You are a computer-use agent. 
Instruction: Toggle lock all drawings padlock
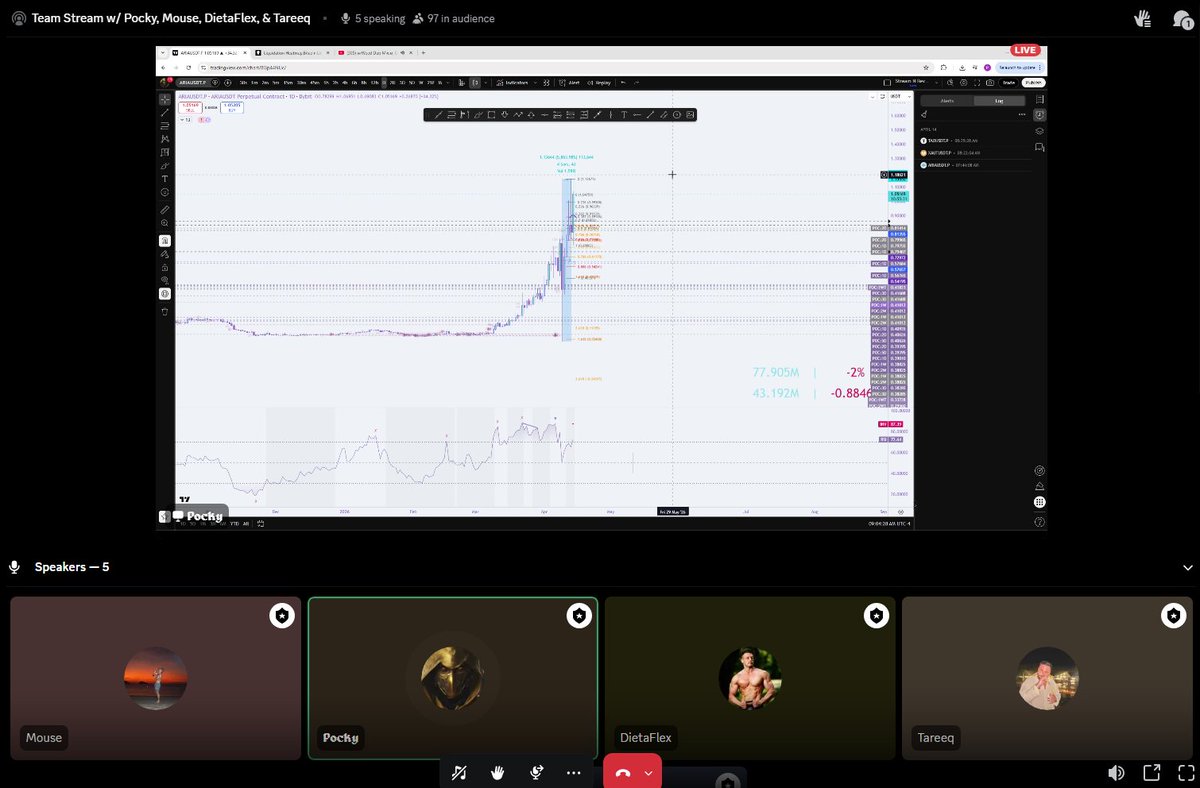pos(164,267)
